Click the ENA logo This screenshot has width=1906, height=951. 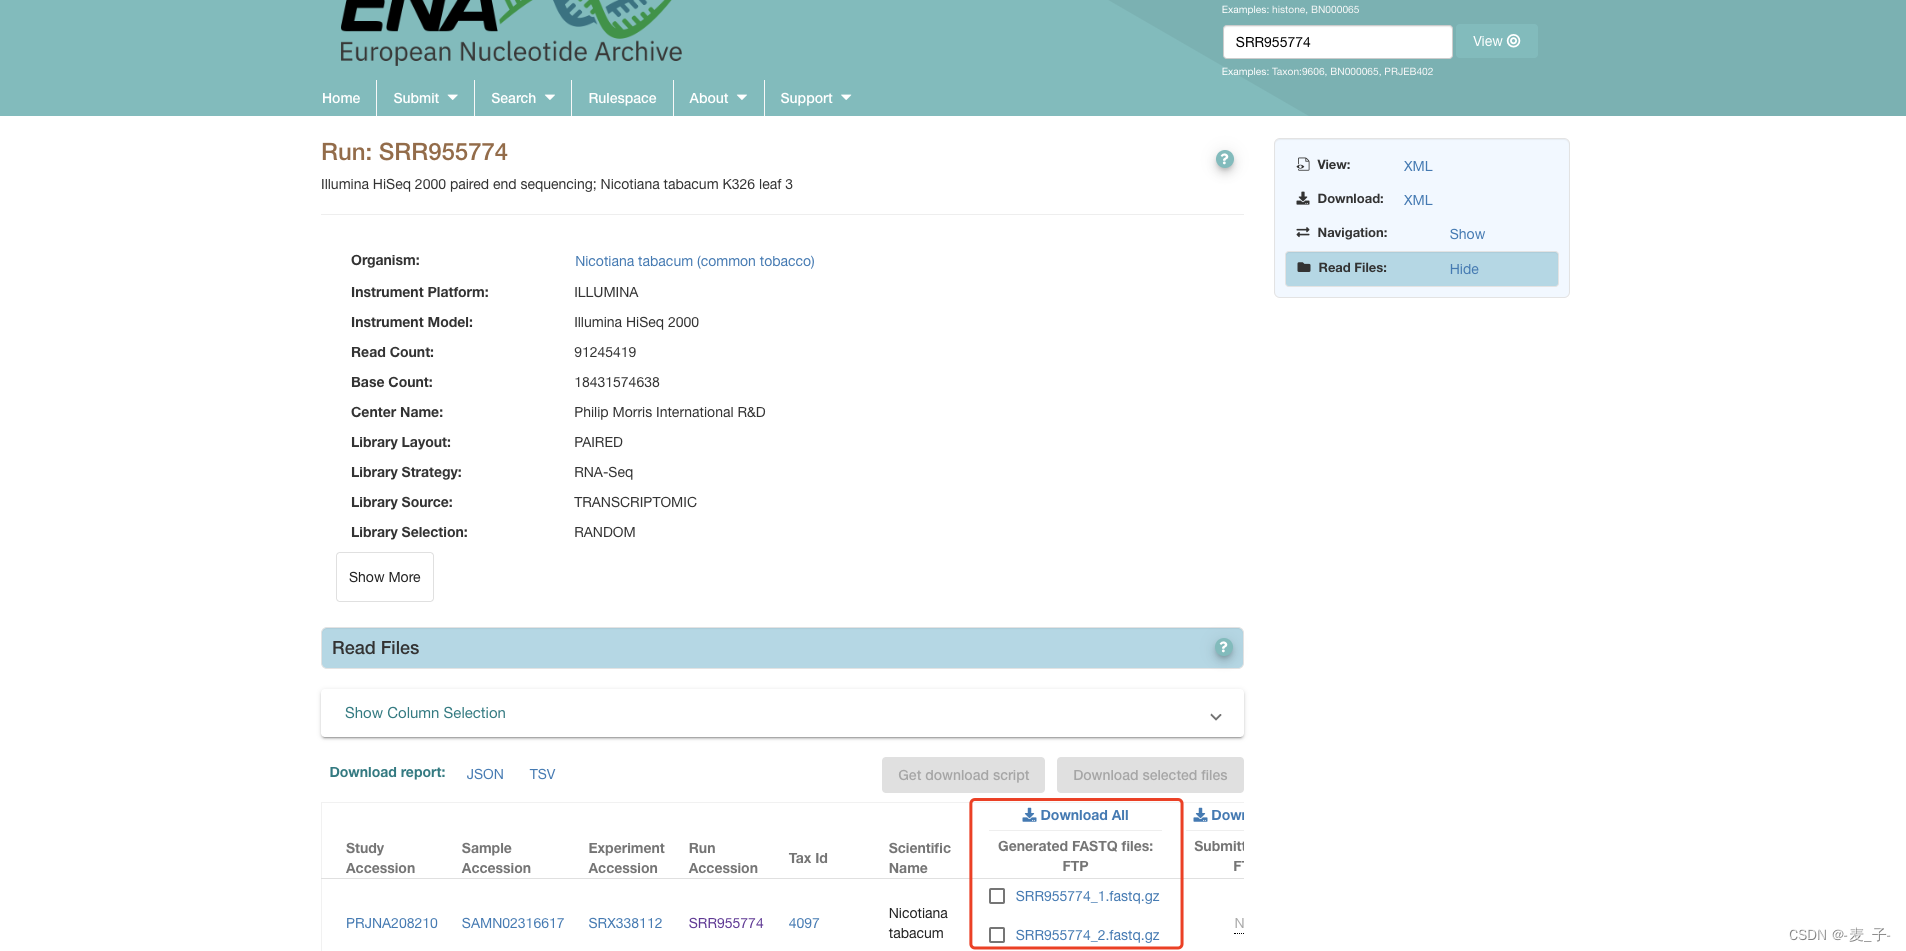[510, 33]
